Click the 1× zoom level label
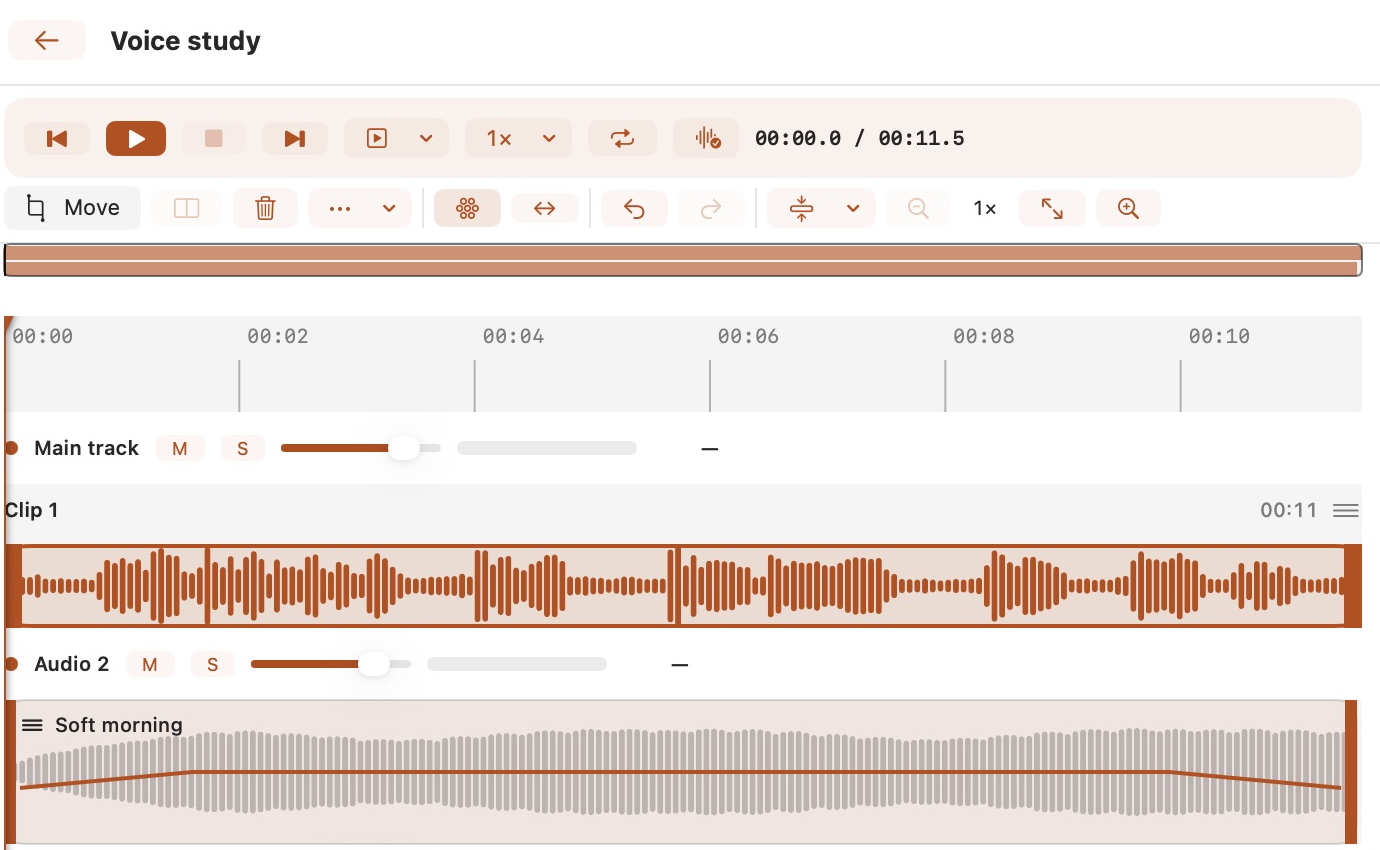The height and width of the screenshot is (850, 1380). (985, 208)
